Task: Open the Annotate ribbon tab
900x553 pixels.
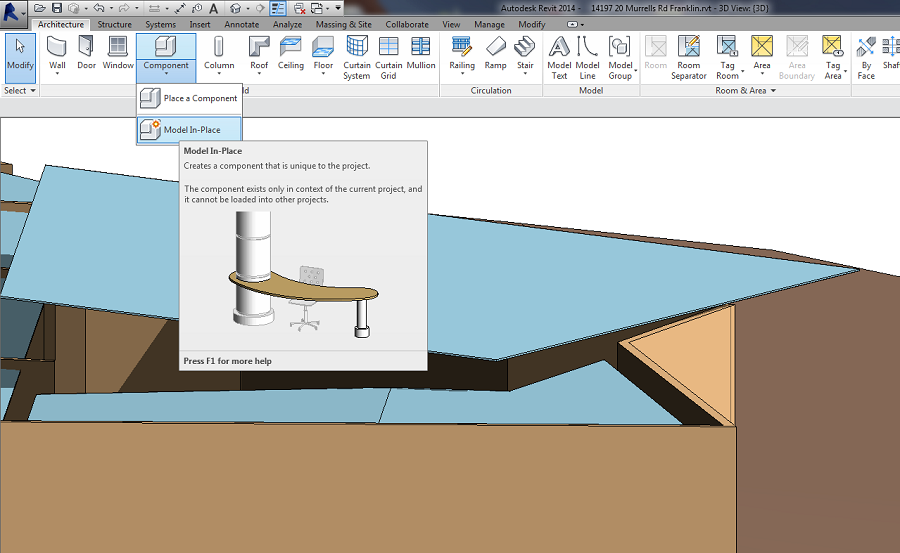Action: (242, 24)
